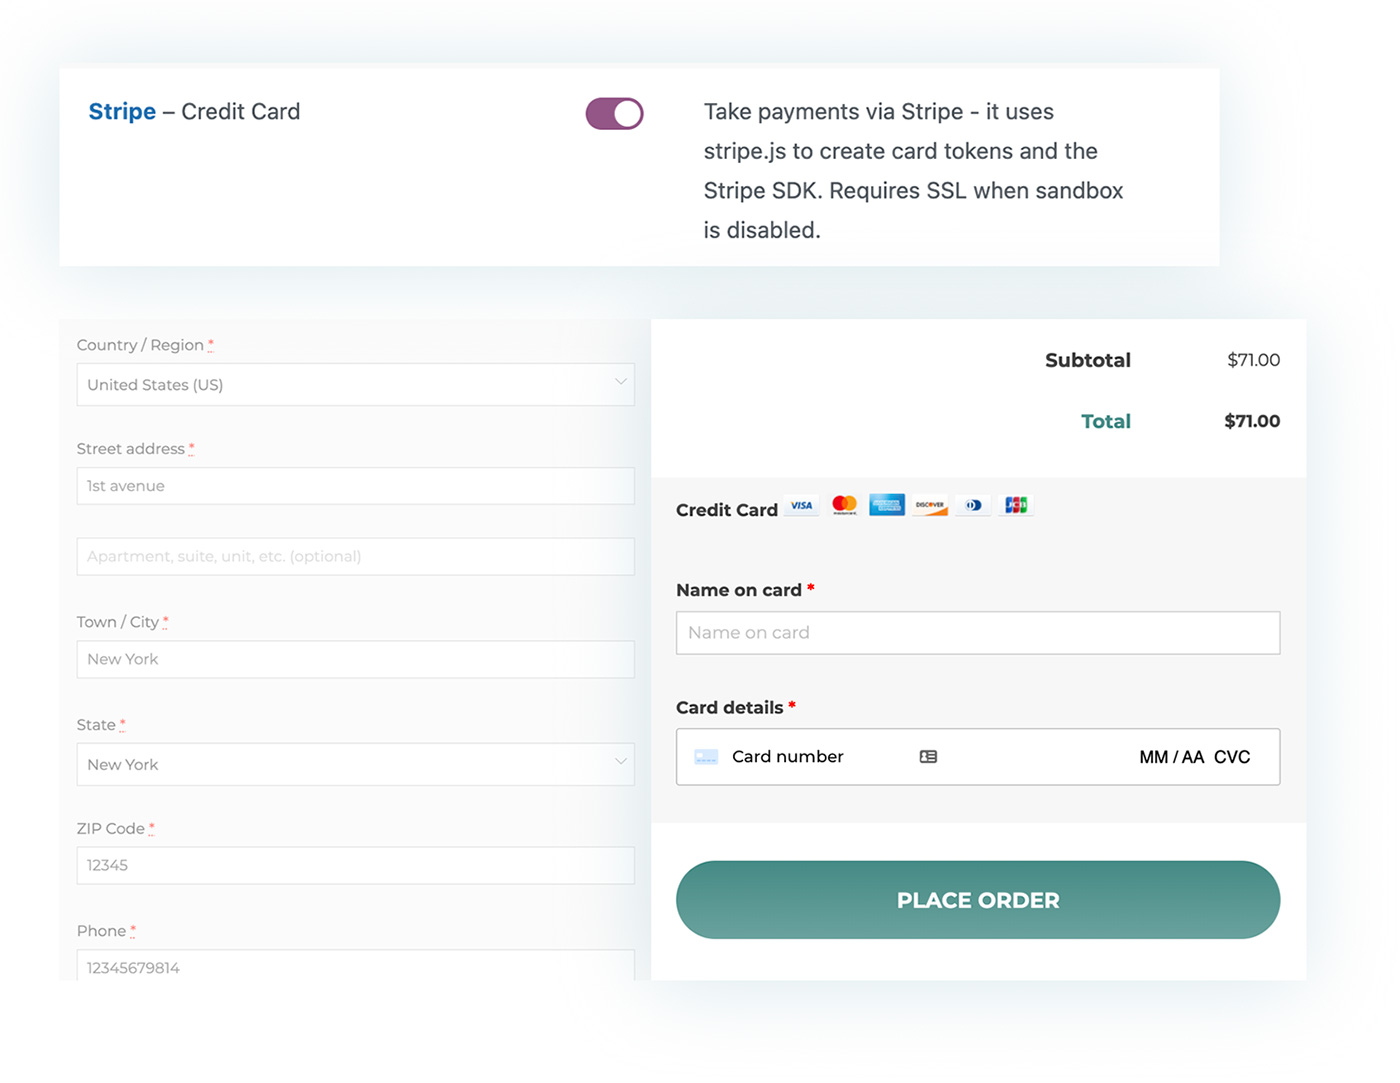This screenshot has height=1083, width=1400.
Task: Click the JCB card icon
Action: tap(1016, 506)
